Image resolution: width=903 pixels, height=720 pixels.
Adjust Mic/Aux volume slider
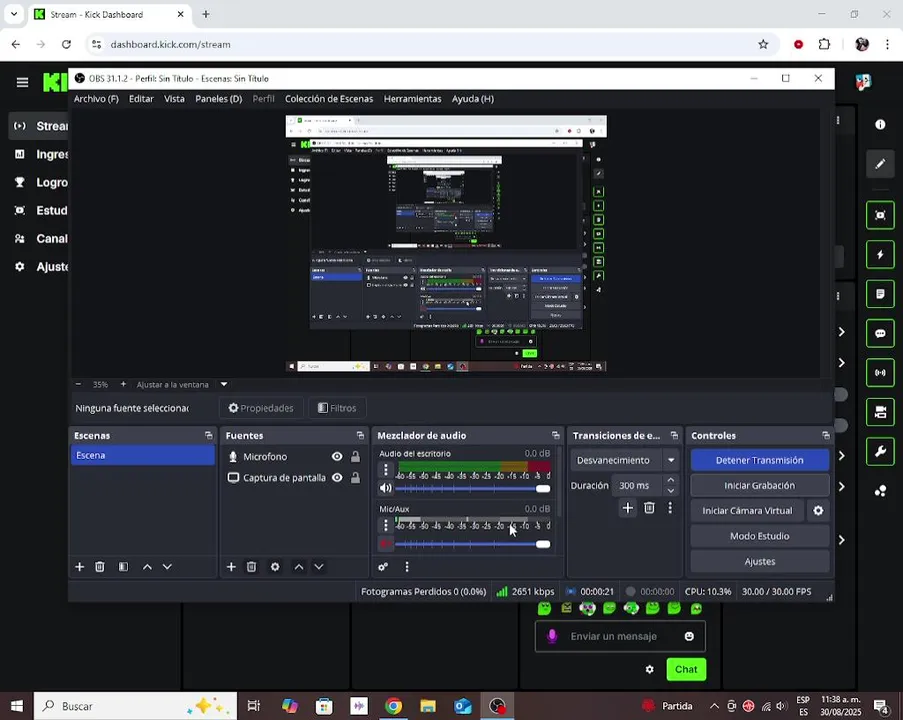click(472, 544)
